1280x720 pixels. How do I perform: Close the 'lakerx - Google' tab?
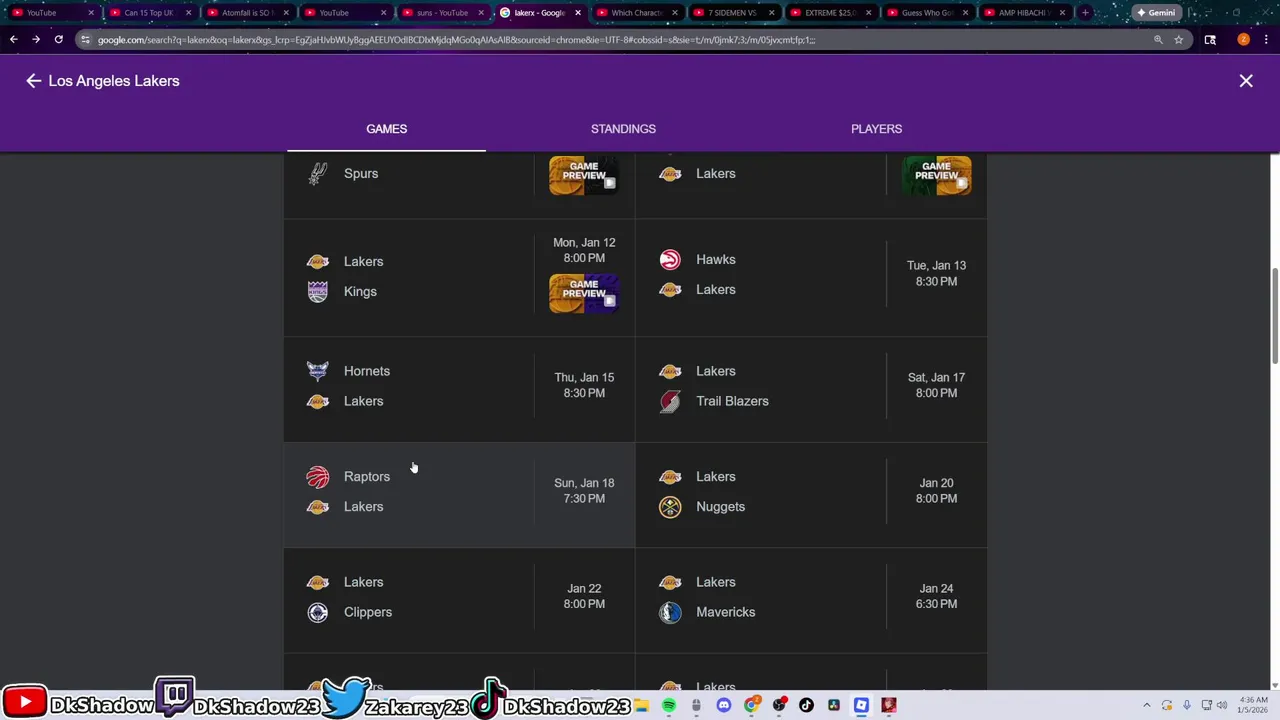click(577, 13)
